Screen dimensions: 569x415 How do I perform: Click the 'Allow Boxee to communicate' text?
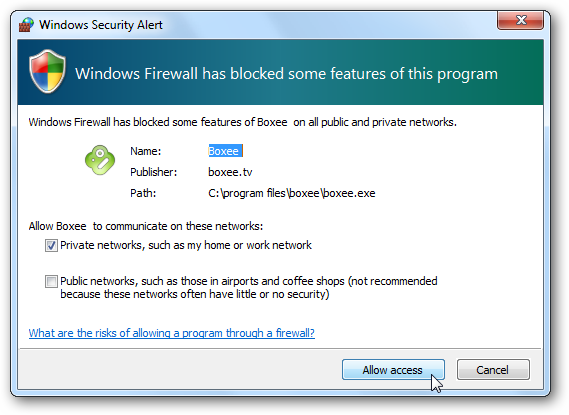click(x=146, y=226)
